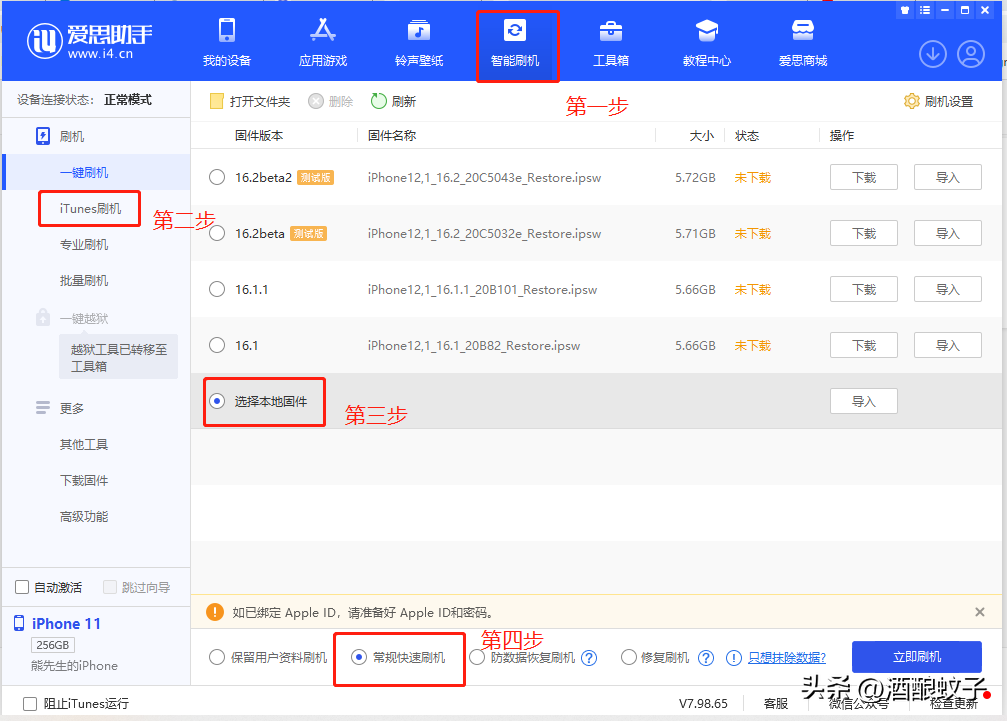
Task: Click the 一键越狱 lock icon
Action: point(42,317)
